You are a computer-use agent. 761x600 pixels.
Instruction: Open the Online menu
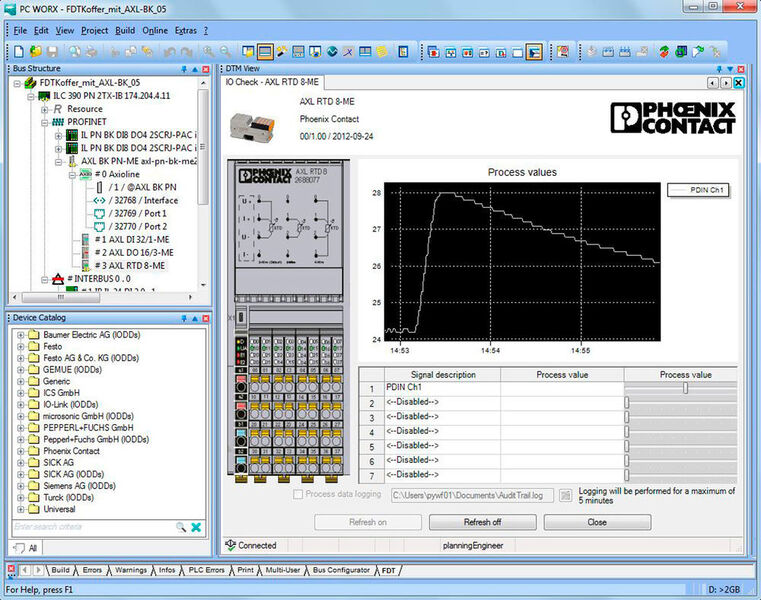point(155,31)
